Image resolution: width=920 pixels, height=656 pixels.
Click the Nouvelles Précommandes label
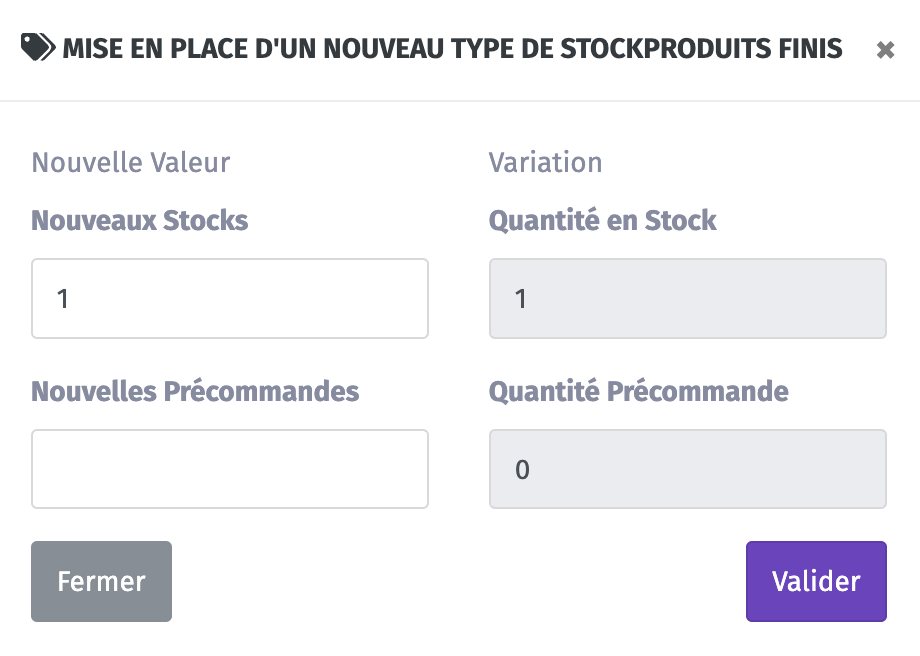195,391
